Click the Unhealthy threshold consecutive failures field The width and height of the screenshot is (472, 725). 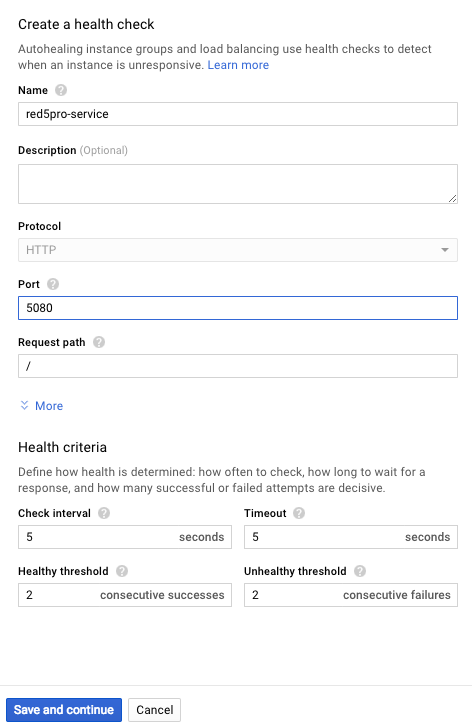pos(351,595)
